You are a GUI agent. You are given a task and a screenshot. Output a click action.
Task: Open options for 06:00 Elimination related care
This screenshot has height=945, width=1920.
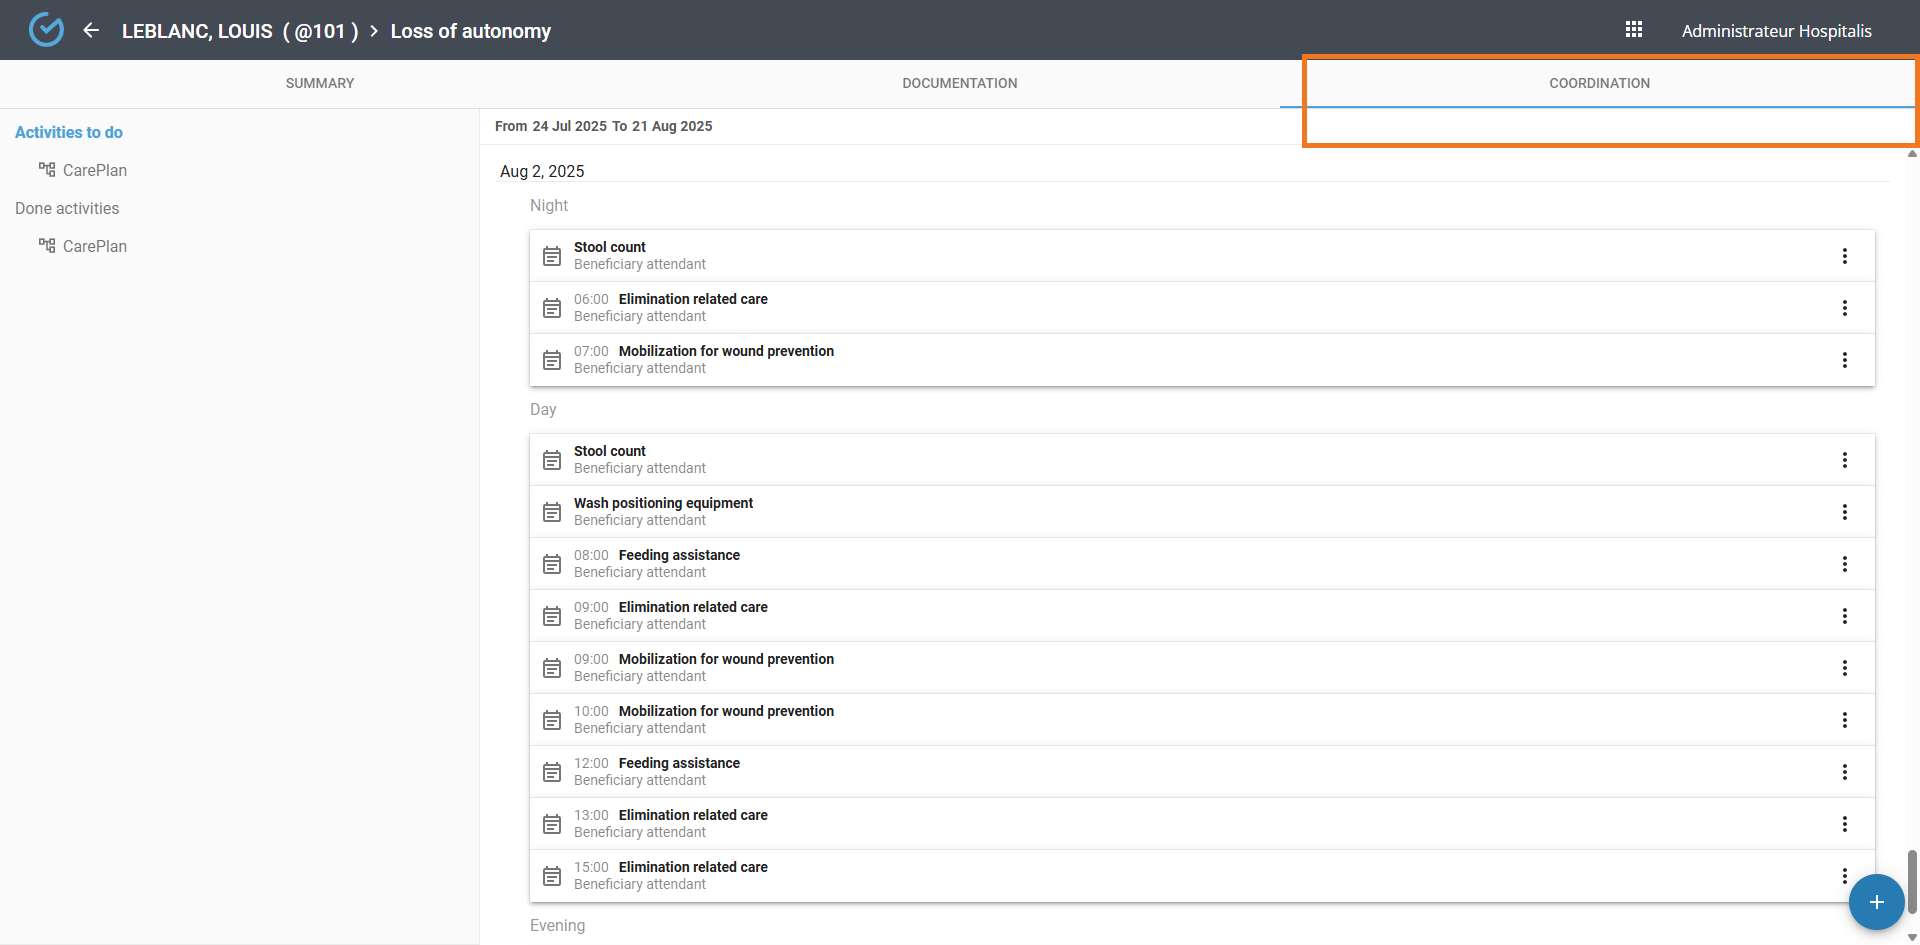[1844, 308]
